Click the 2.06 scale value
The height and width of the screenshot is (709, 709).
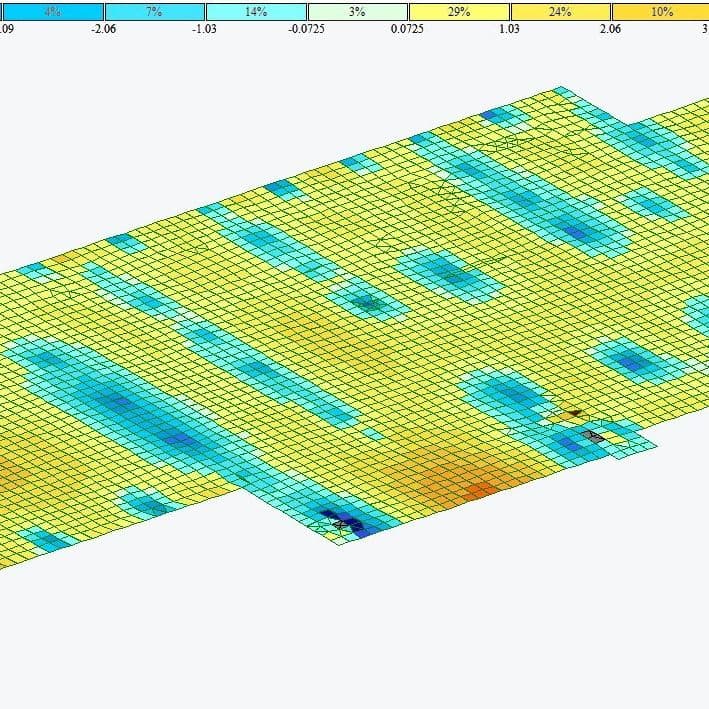pyautogui.click(x=610, y=29)
